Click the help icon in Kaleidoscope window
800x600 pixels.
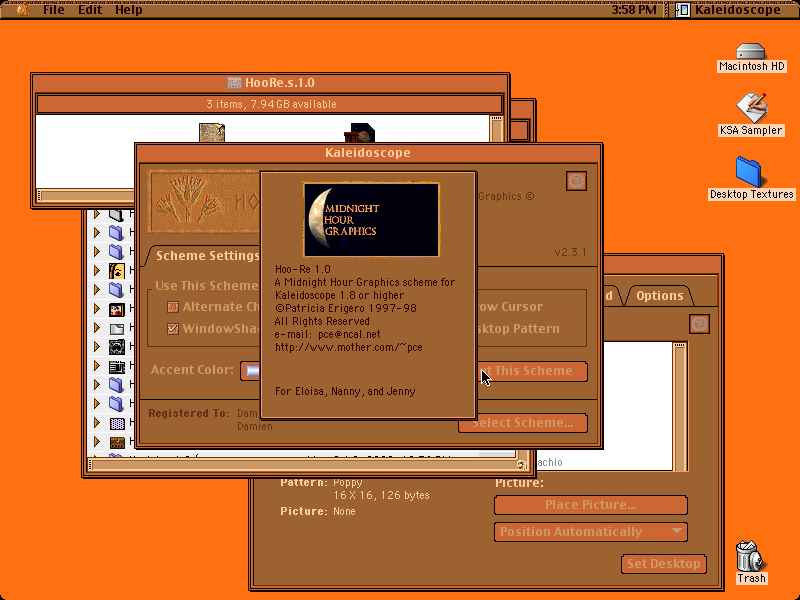576,181
